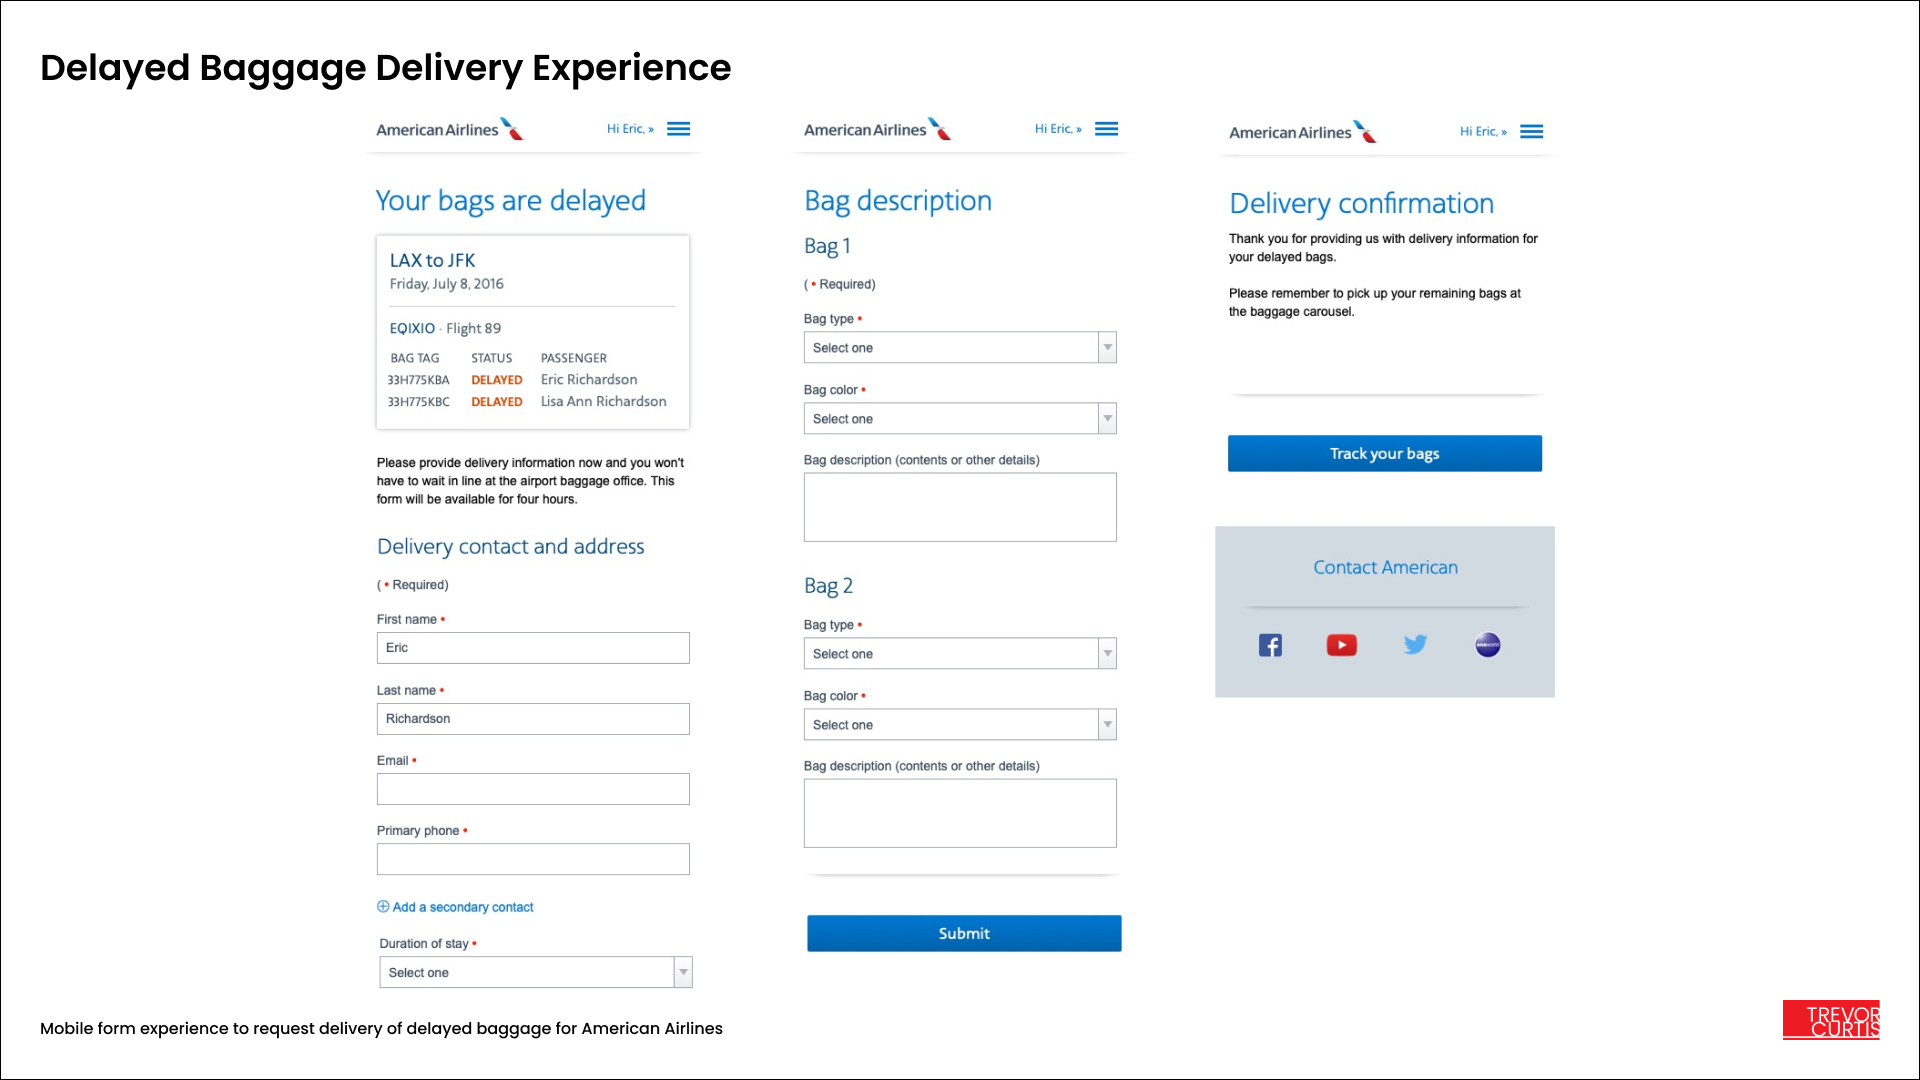Click into the empty Email field
This screenshot has width=1920, height=1080.
click(533, 789)
